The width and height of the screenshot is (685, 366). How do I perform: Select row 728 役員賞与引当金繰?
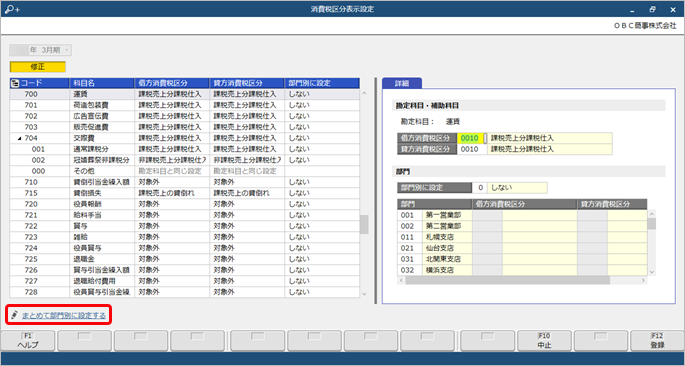pyautogui.click(x=184, y=292)
